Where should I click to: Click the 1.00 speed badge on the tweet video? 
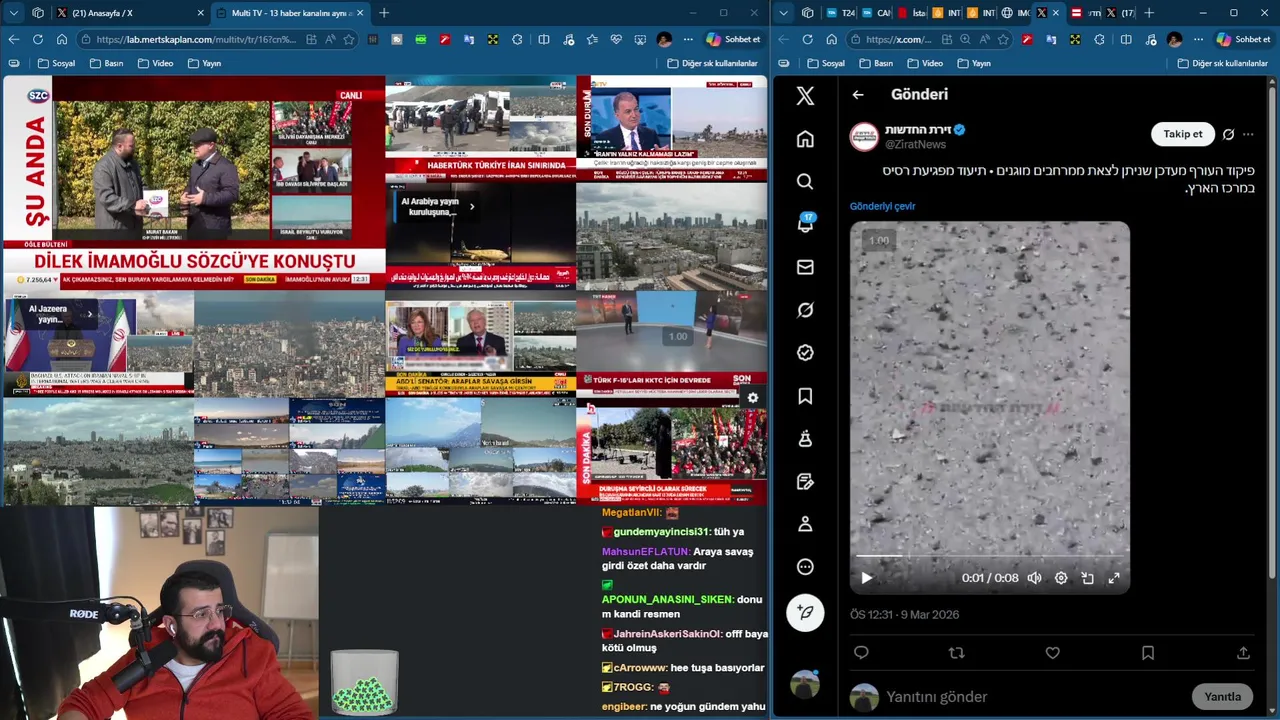click(x=878, y=241)
